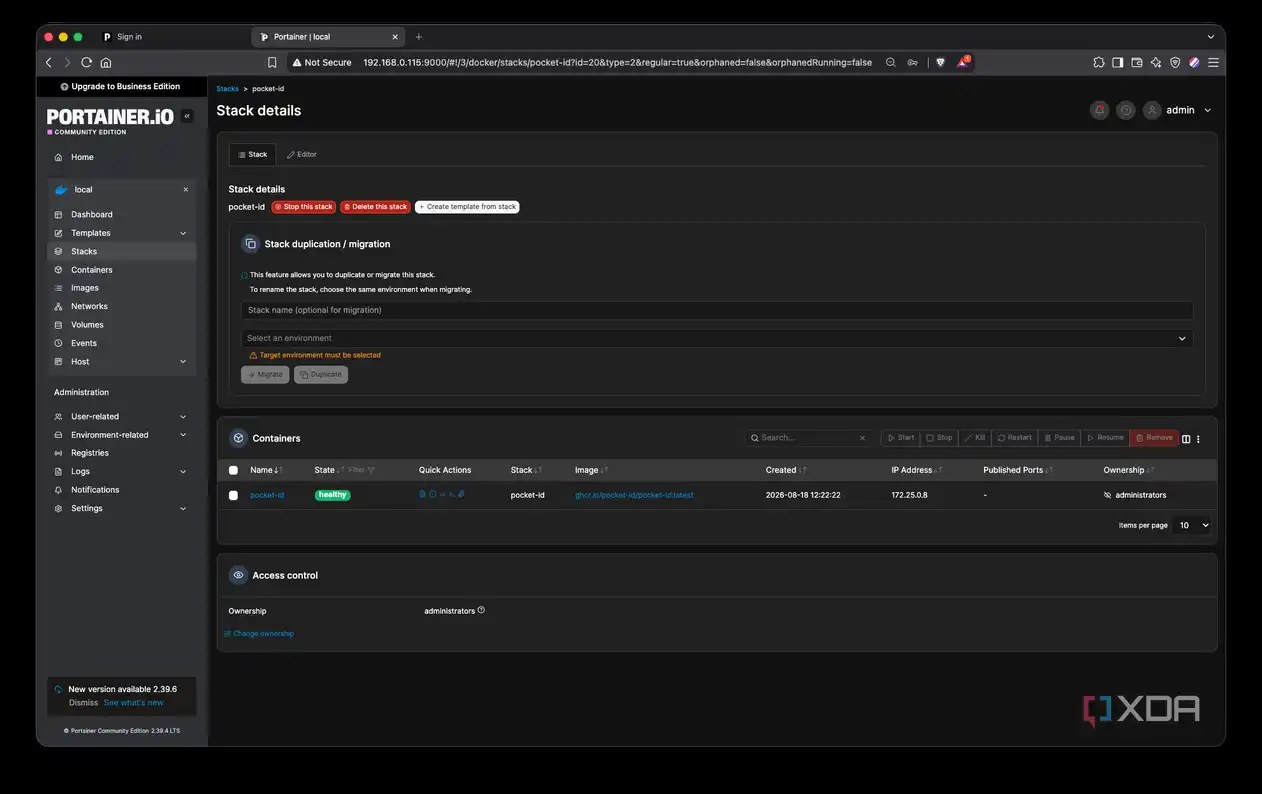The width and height of the screenshot is (1262, 794).
Task: Click the Brave rewards triangle icon
Action: coord(962,62)
